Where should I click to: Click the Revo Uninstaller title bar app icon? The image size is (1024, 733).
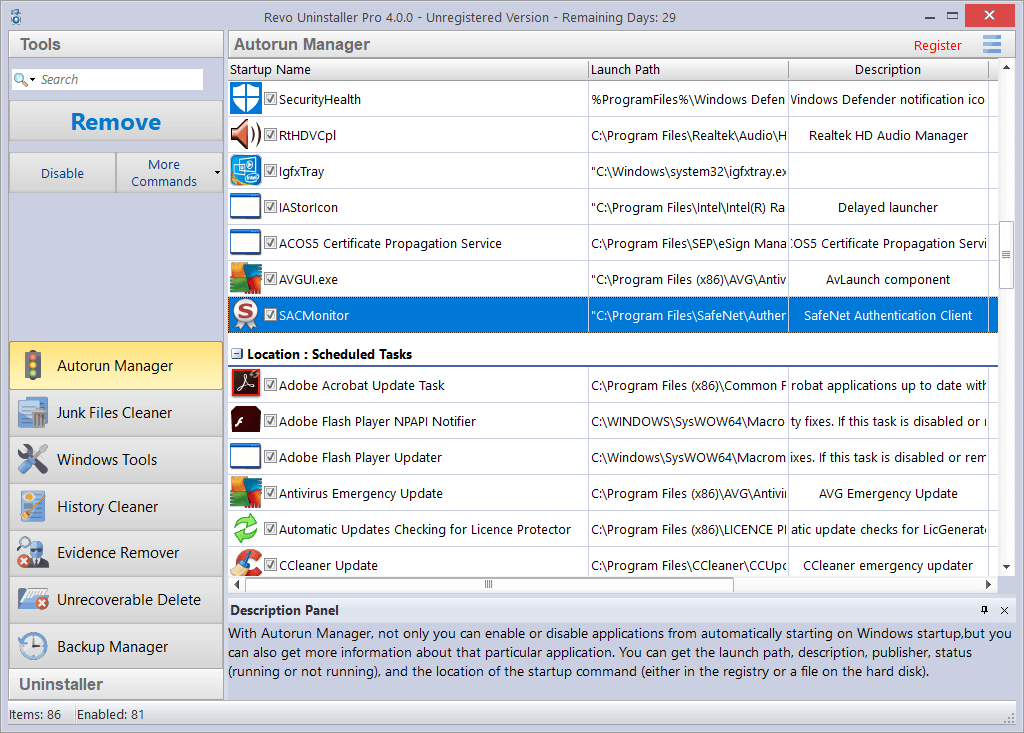pos(16,17)
